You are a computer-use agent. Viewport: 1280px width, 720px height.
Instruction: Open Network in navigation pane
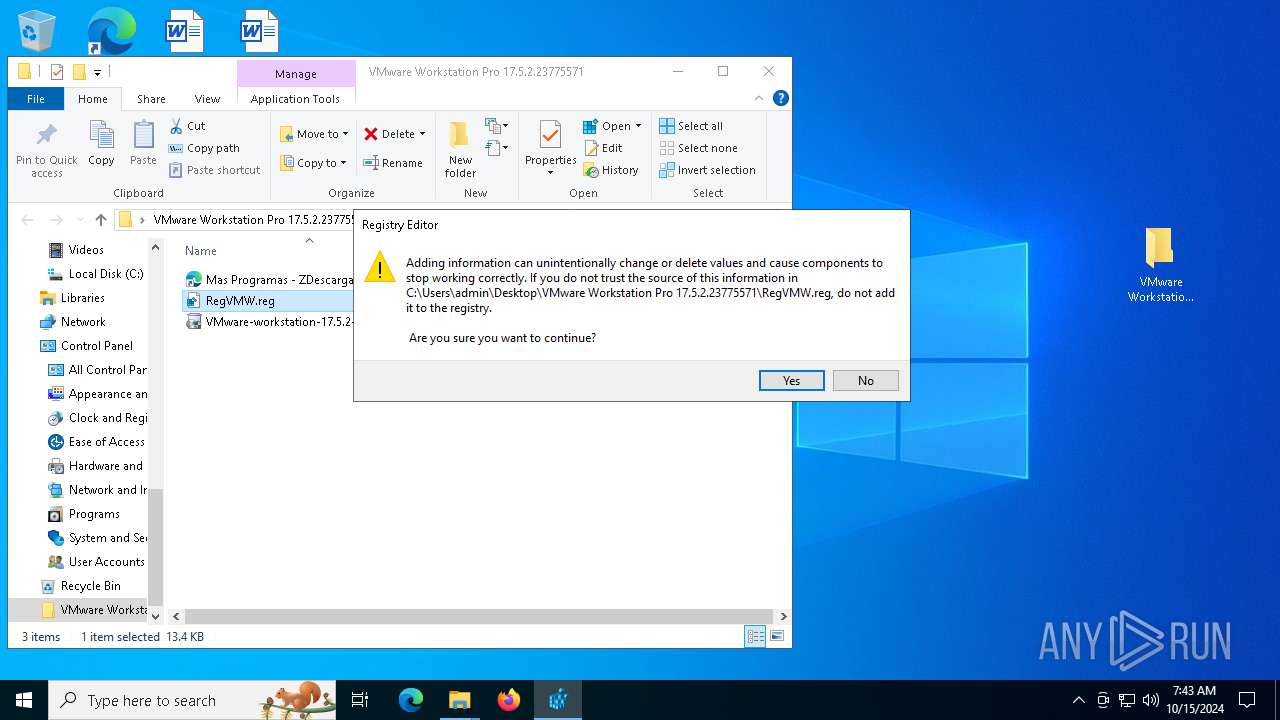pyautogui.click(x=83, y=322)
